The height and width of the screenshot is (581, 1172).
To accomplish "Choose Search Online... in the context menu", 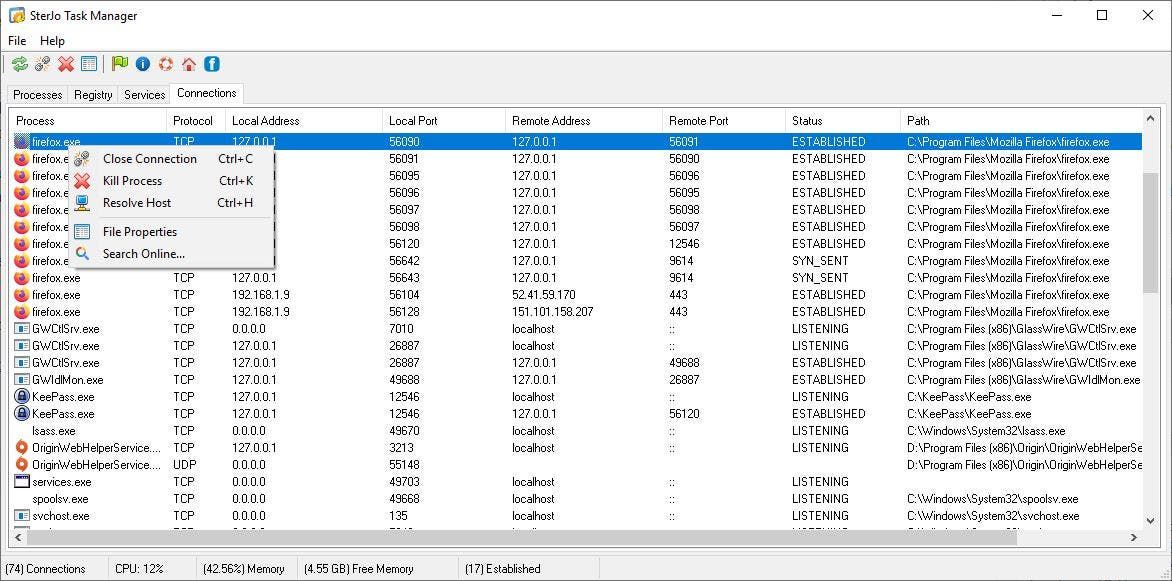I will click(171, 253).
